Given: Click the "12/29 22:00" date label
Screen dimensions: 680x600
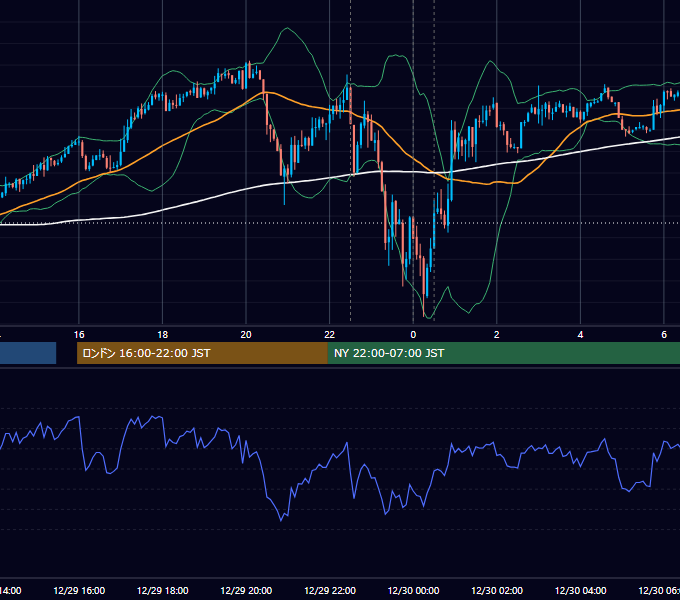Looking at the screenshot, I should (x=330, y=590).
